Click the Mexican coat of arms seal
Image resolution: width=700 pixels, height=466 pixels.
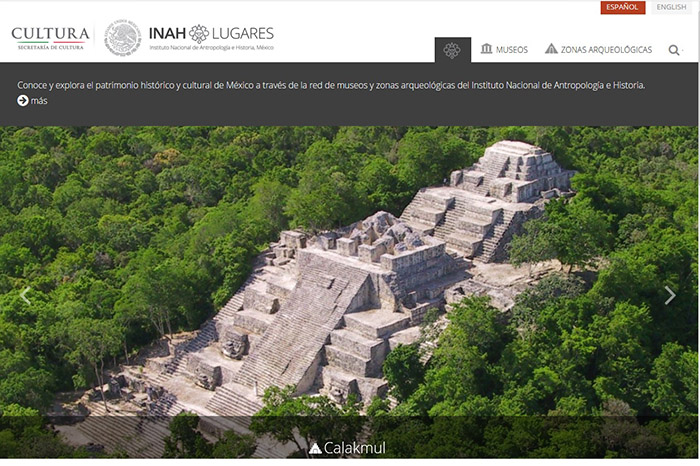122,37
